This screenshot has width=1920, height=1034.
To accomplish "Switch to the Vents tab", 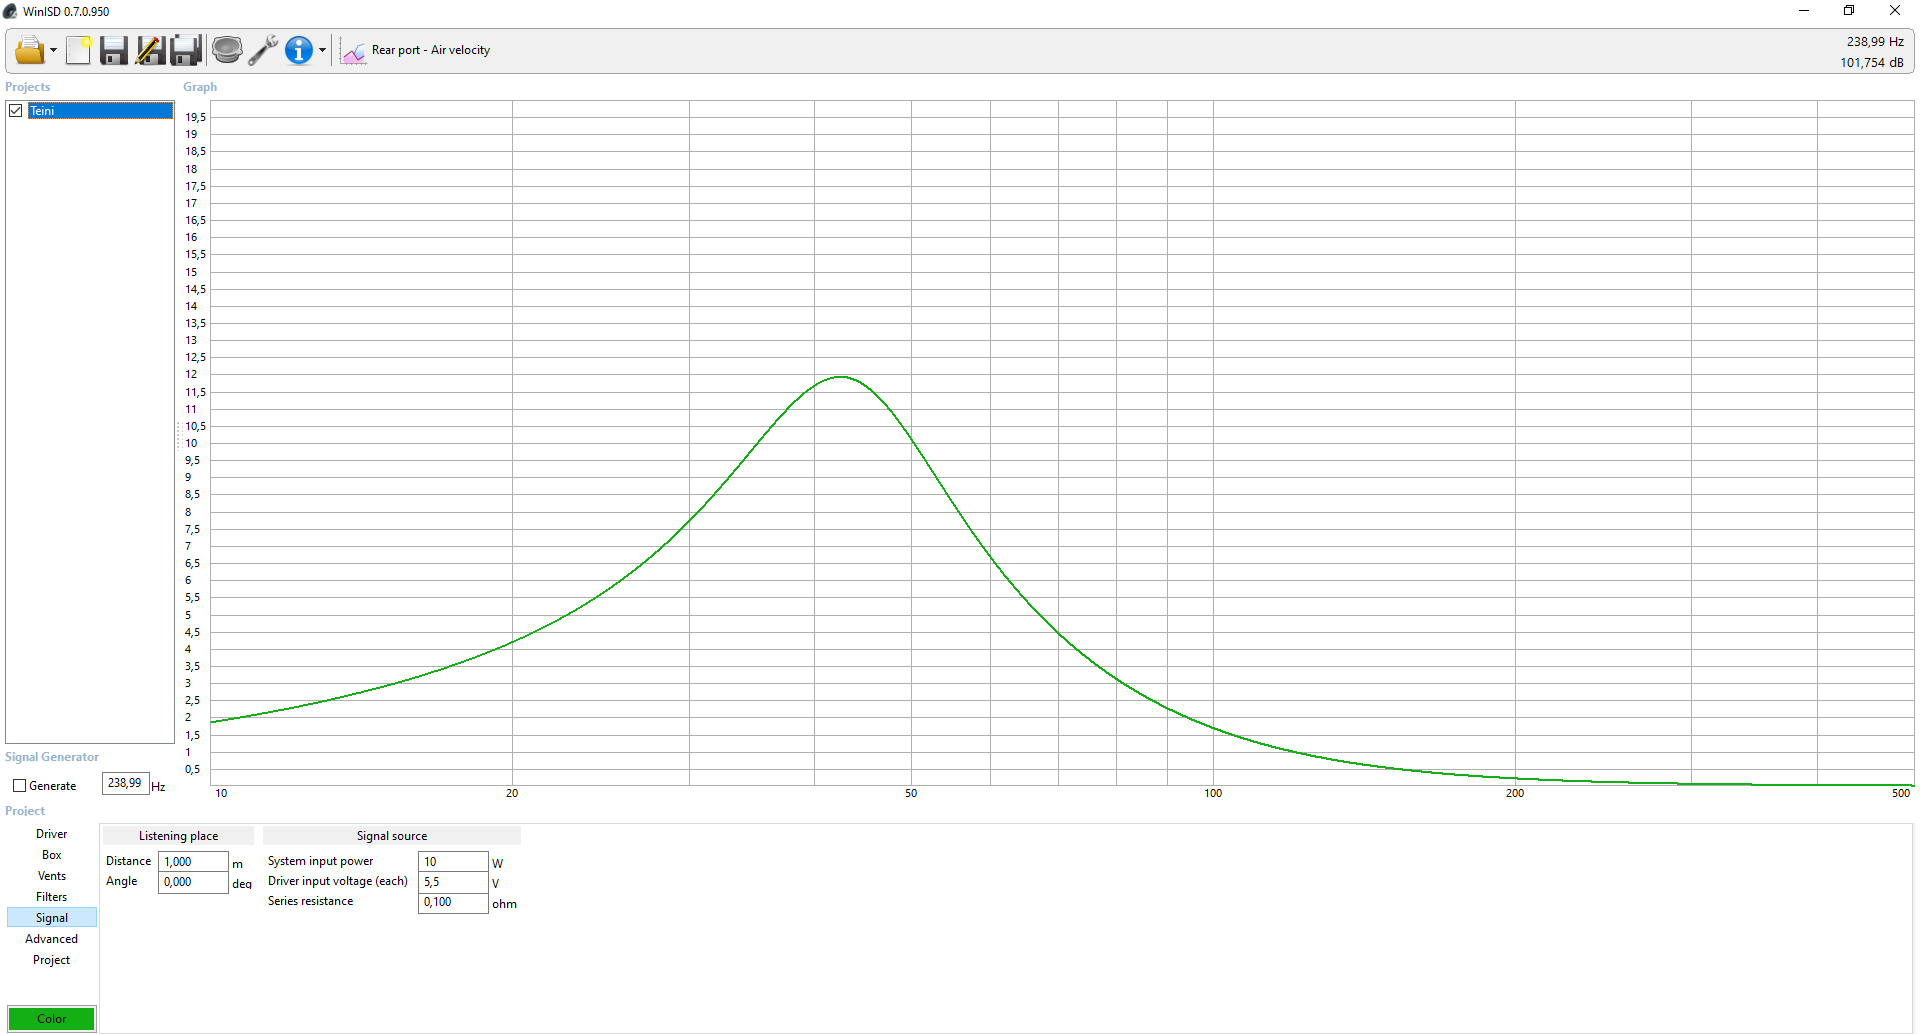I will (52, 876).
